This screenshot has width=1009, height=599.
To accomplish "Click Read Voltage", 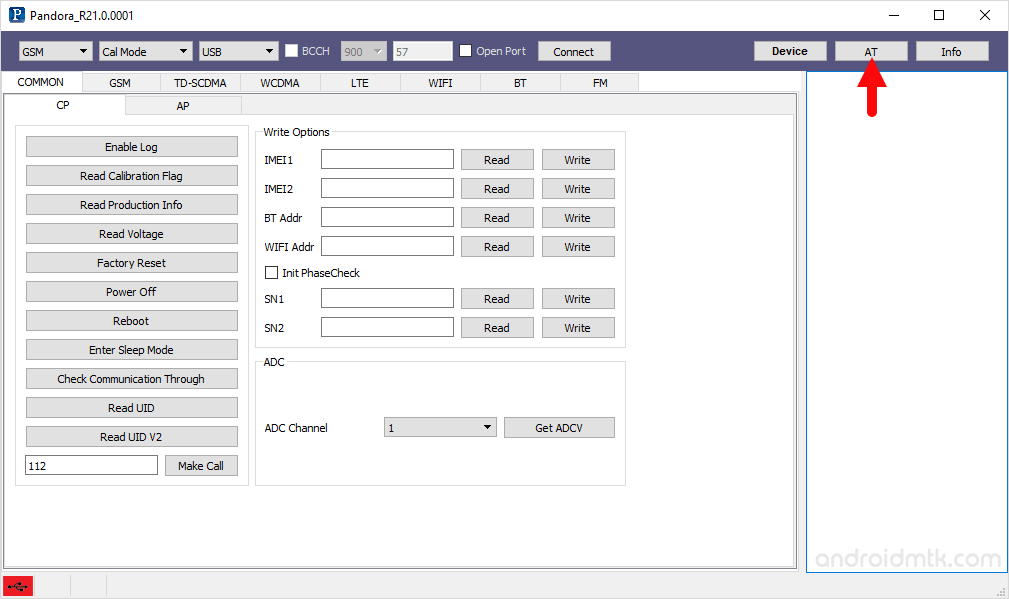I will point(131,233).
